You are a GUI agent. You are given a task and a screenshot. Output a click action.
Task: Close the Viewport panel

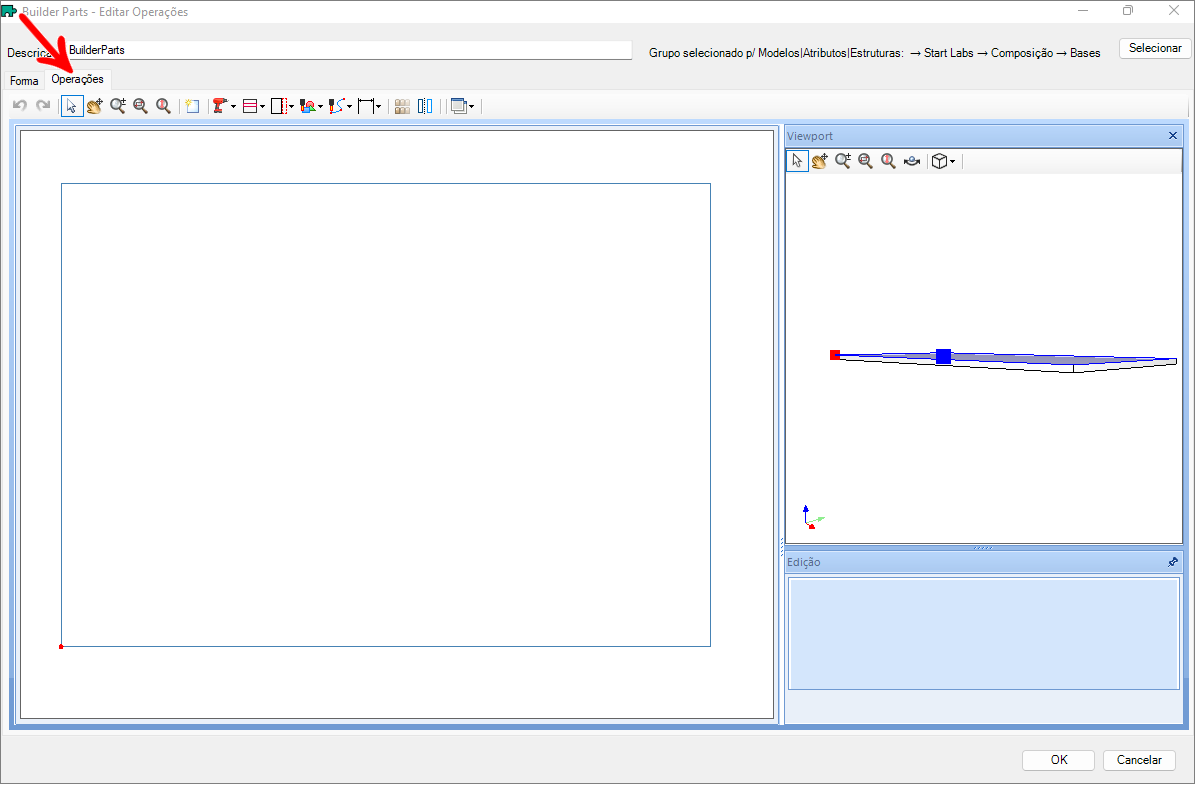coord(1173,135)
